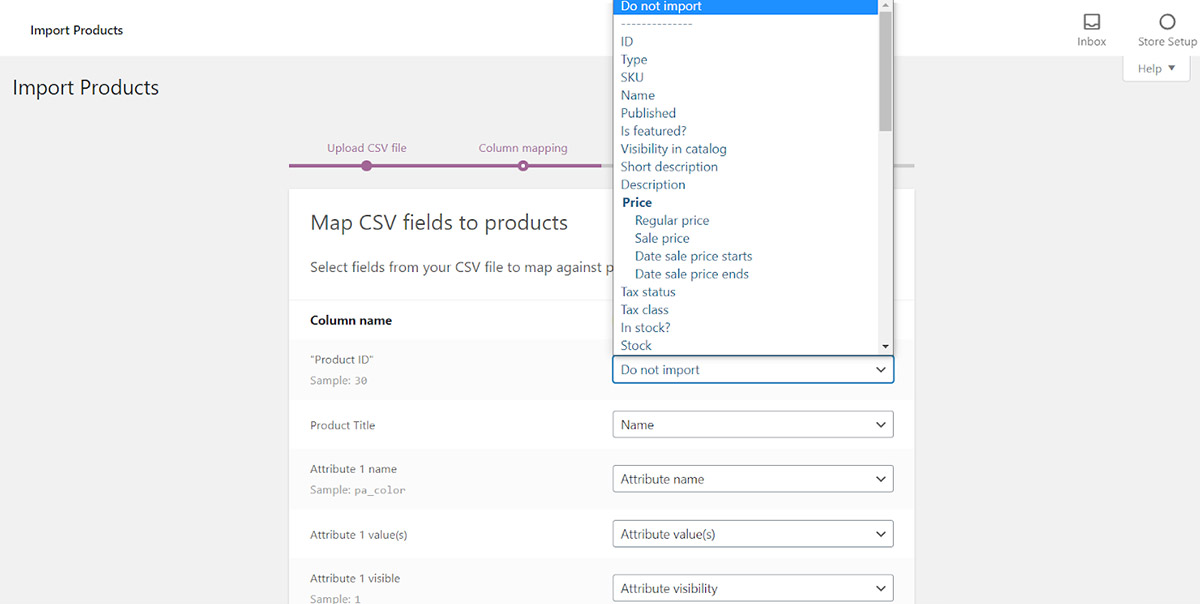The image size is (1200, 604).
Task: Expand the Attribute value(s) dropdown
Action: [752, 534]
